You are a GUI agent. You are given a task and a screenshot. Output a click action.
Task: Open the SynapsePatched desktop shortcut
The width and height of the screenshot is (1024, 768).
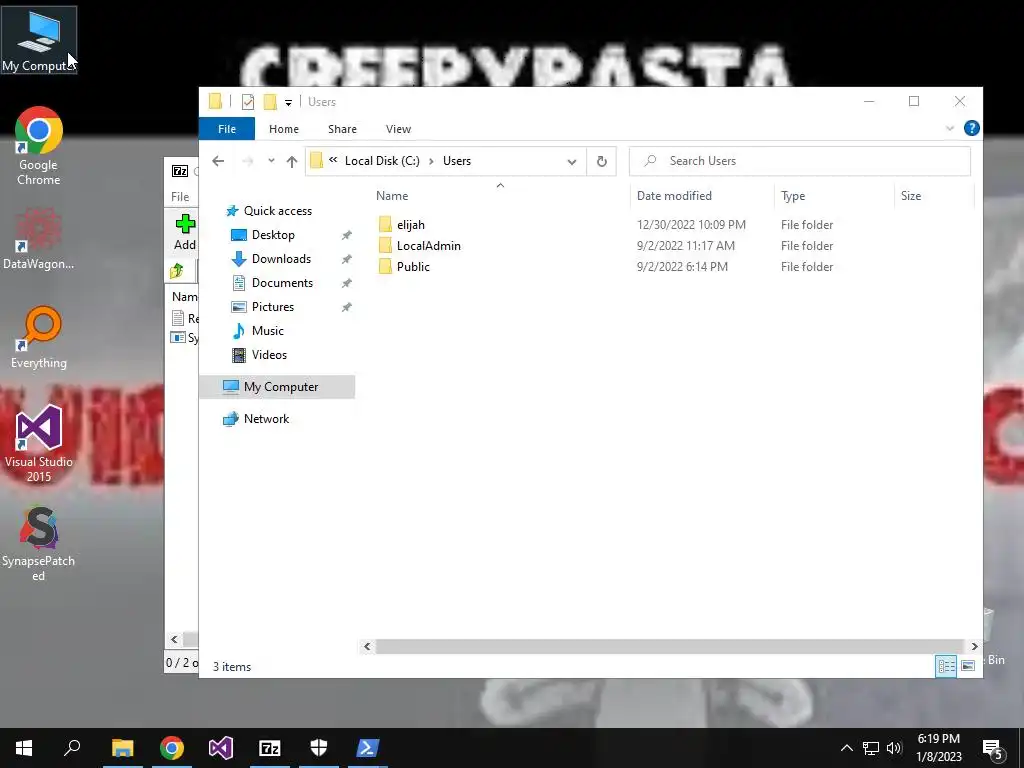pos(39,543)
